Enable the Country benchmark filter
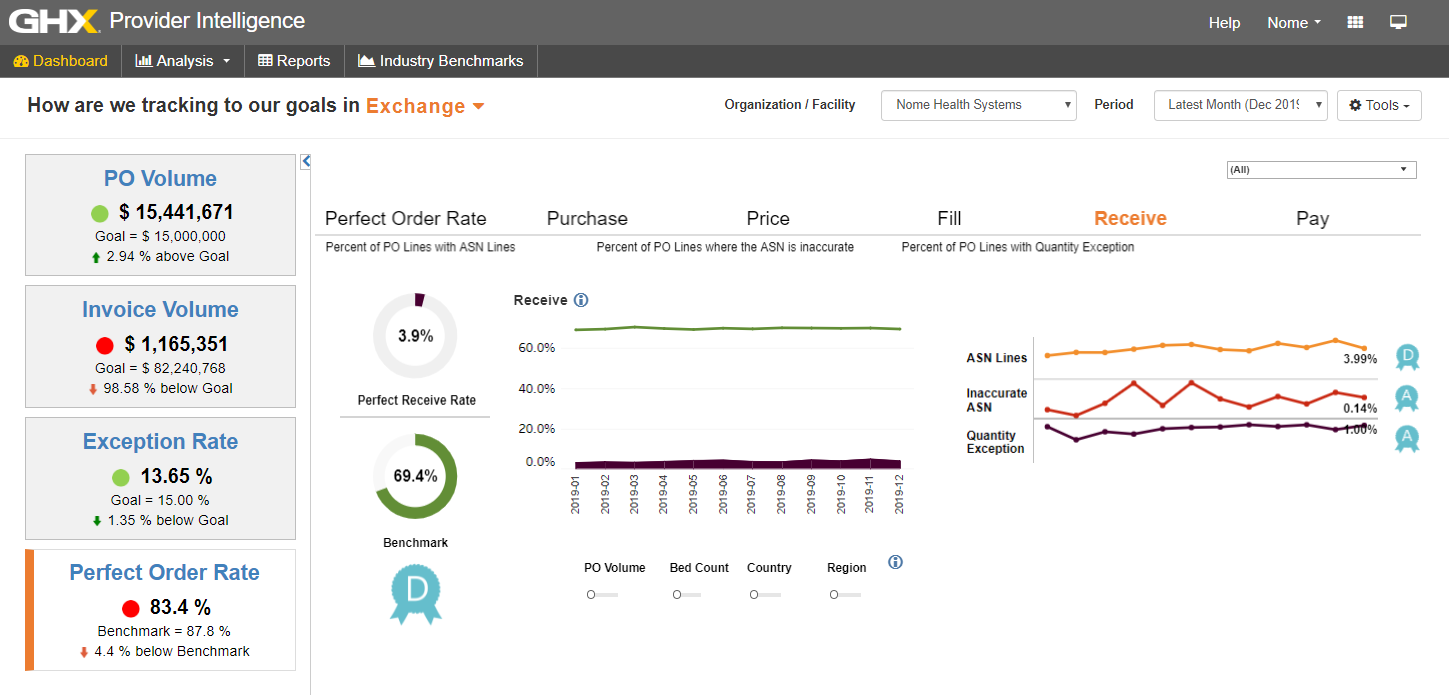This screenshot has height=695, width=1449. [763, 595]
